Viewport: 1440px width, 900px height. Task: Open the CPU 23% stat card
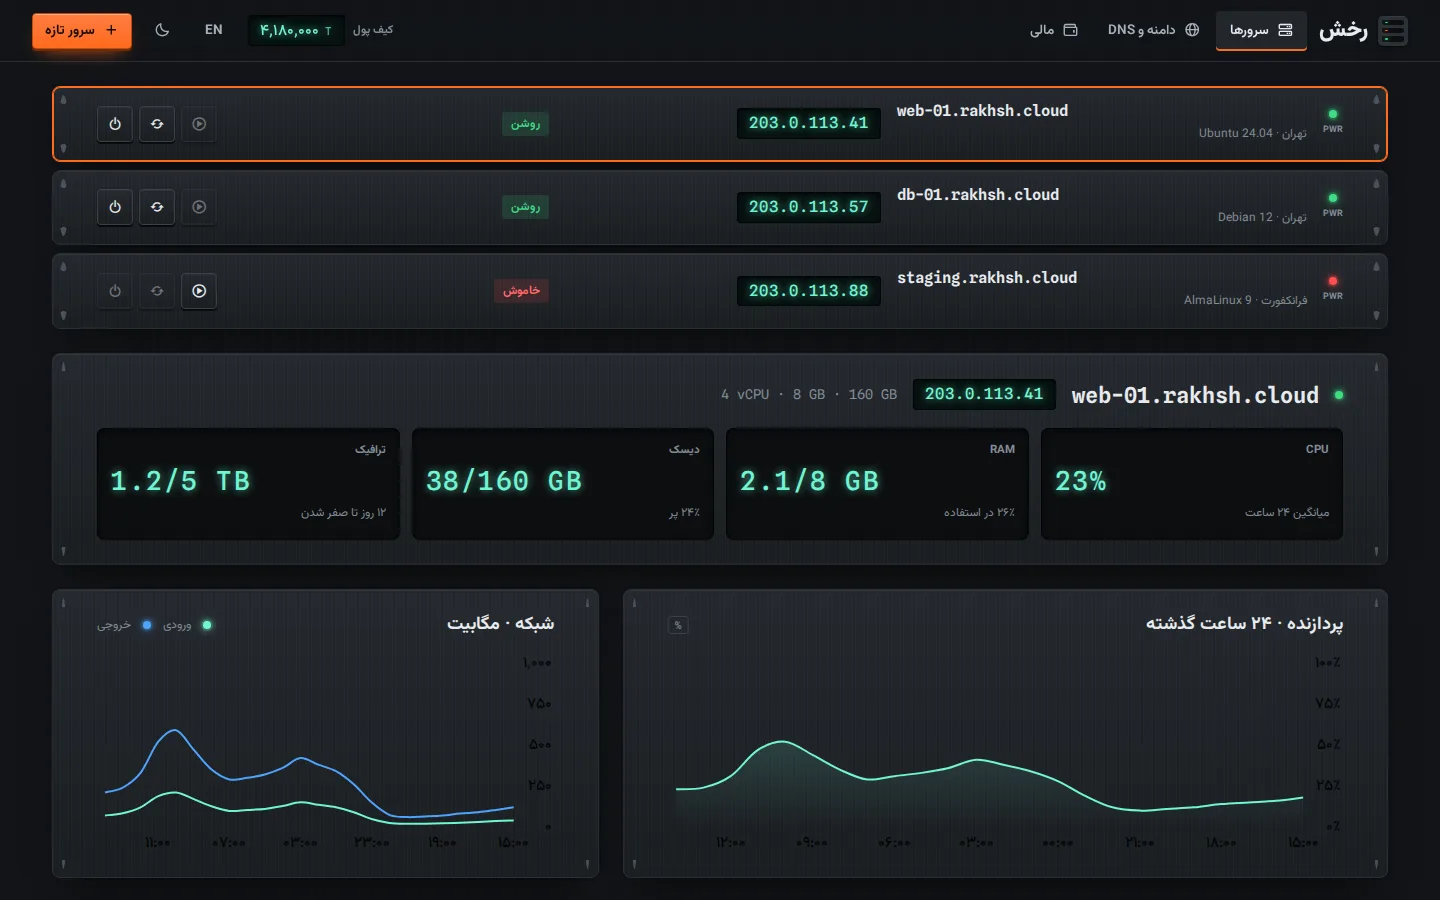coord(1192,484)
